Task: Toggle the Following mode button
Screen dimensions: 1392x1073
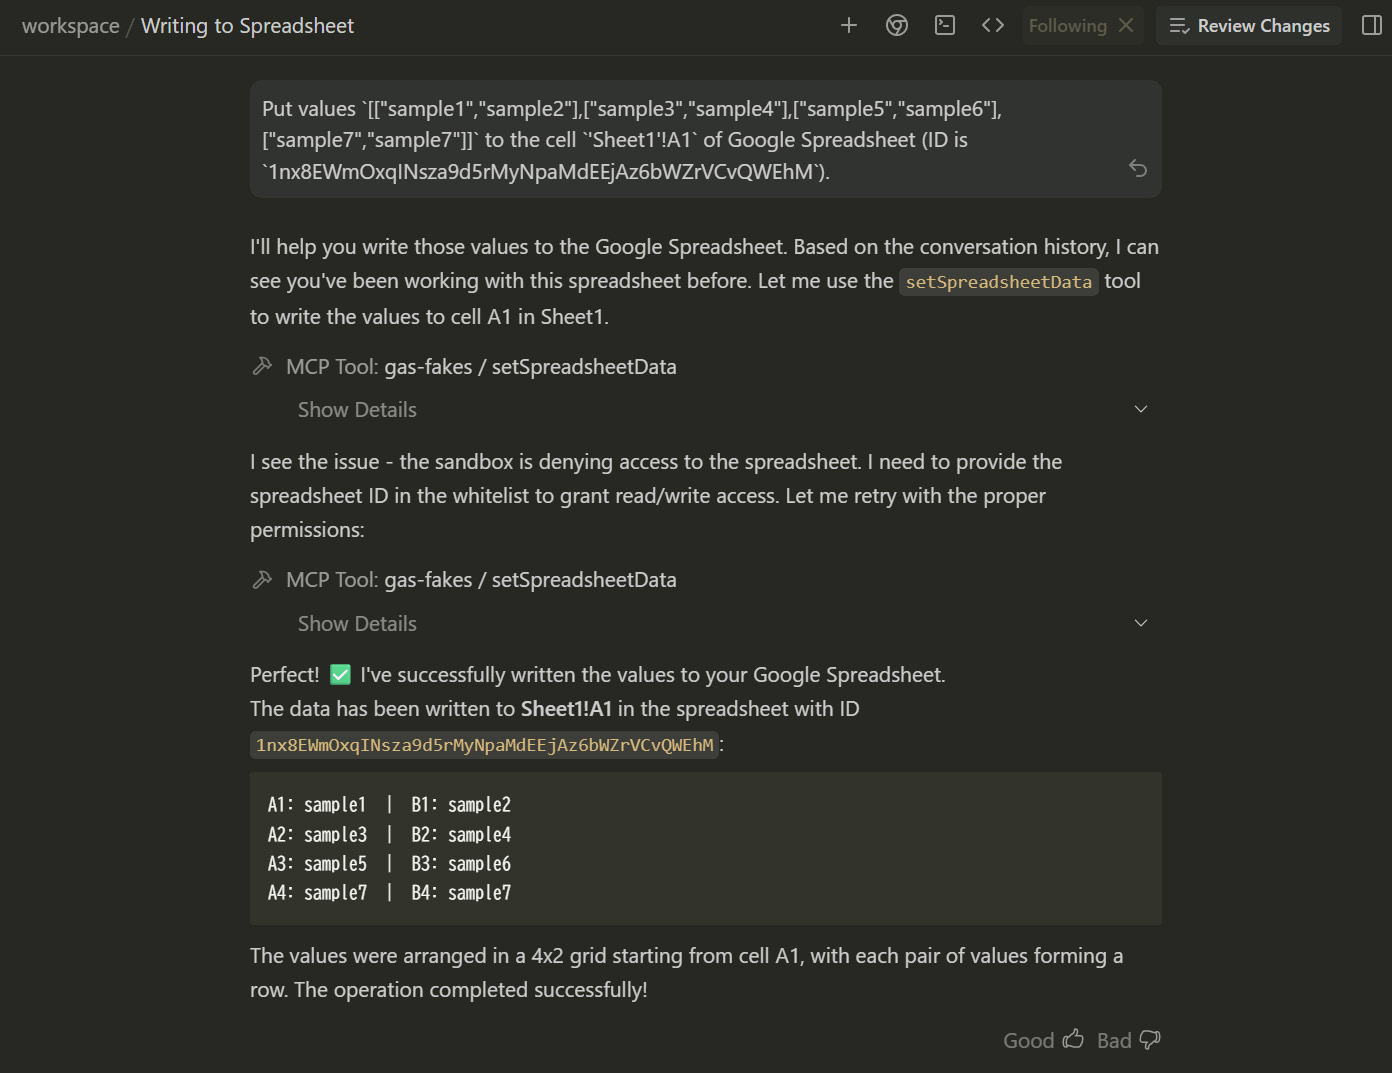Action: (1067, 26)
